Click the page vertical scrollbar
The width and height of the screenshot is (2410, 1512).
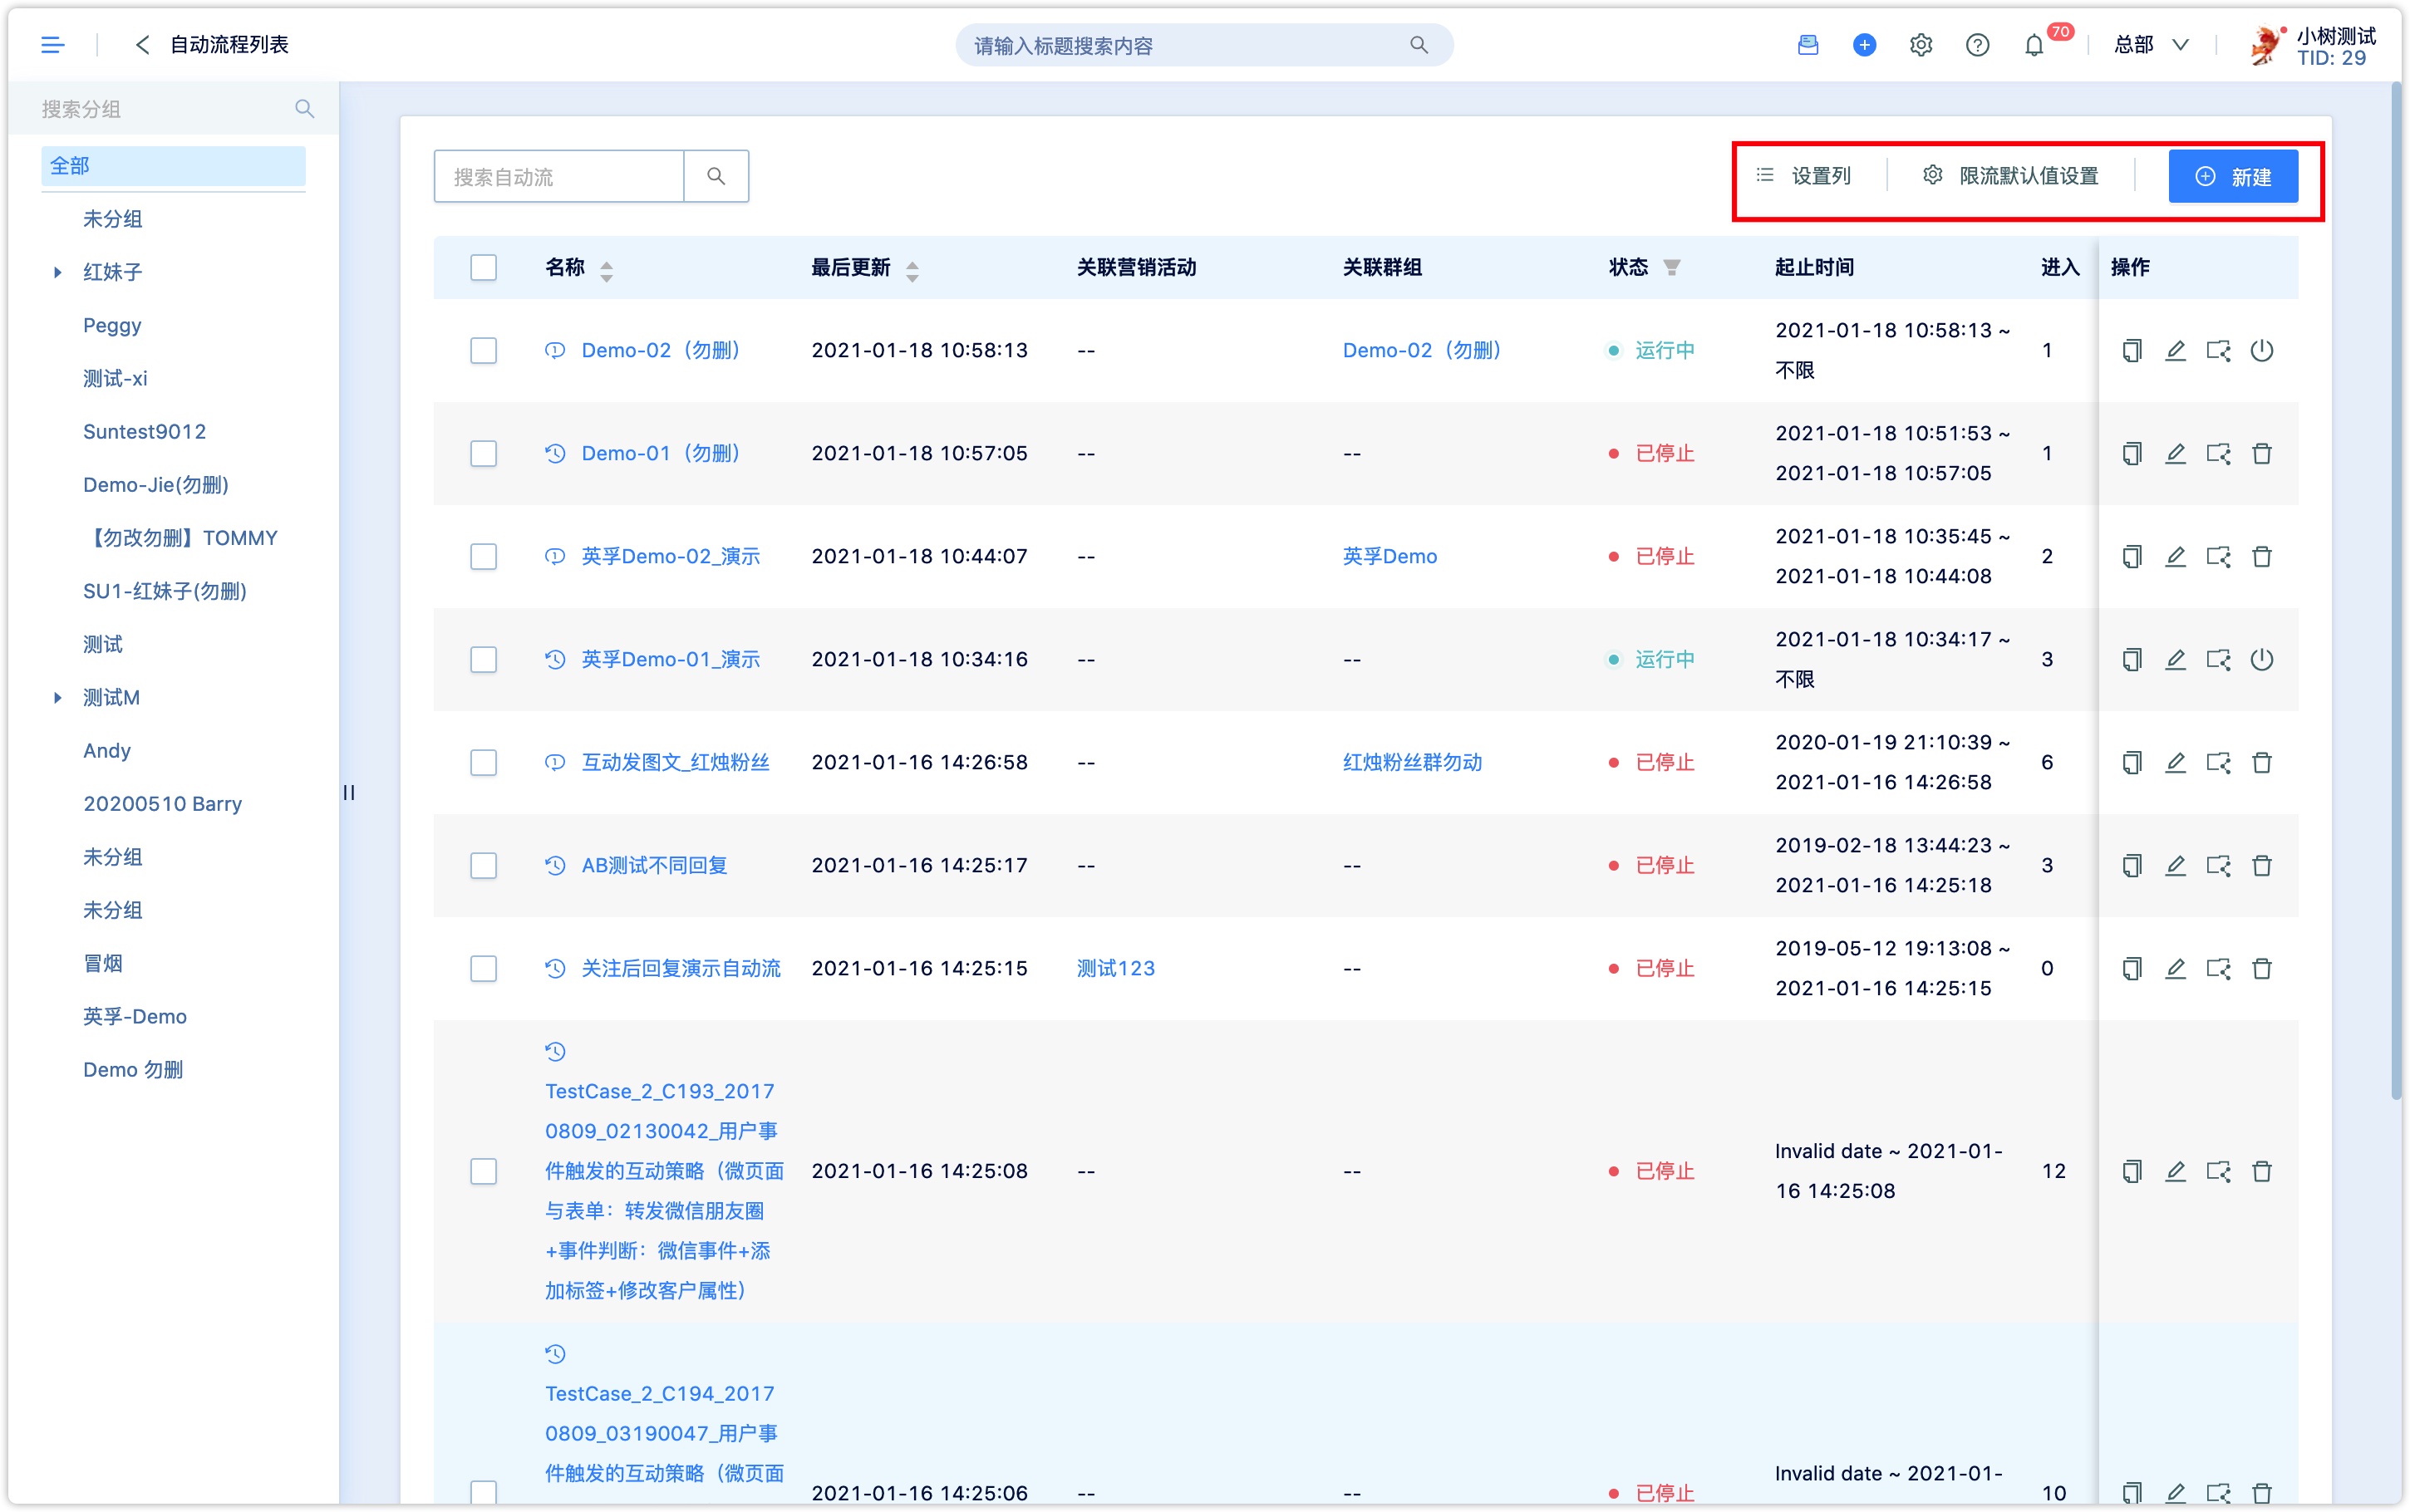(x=2396, y=590)
